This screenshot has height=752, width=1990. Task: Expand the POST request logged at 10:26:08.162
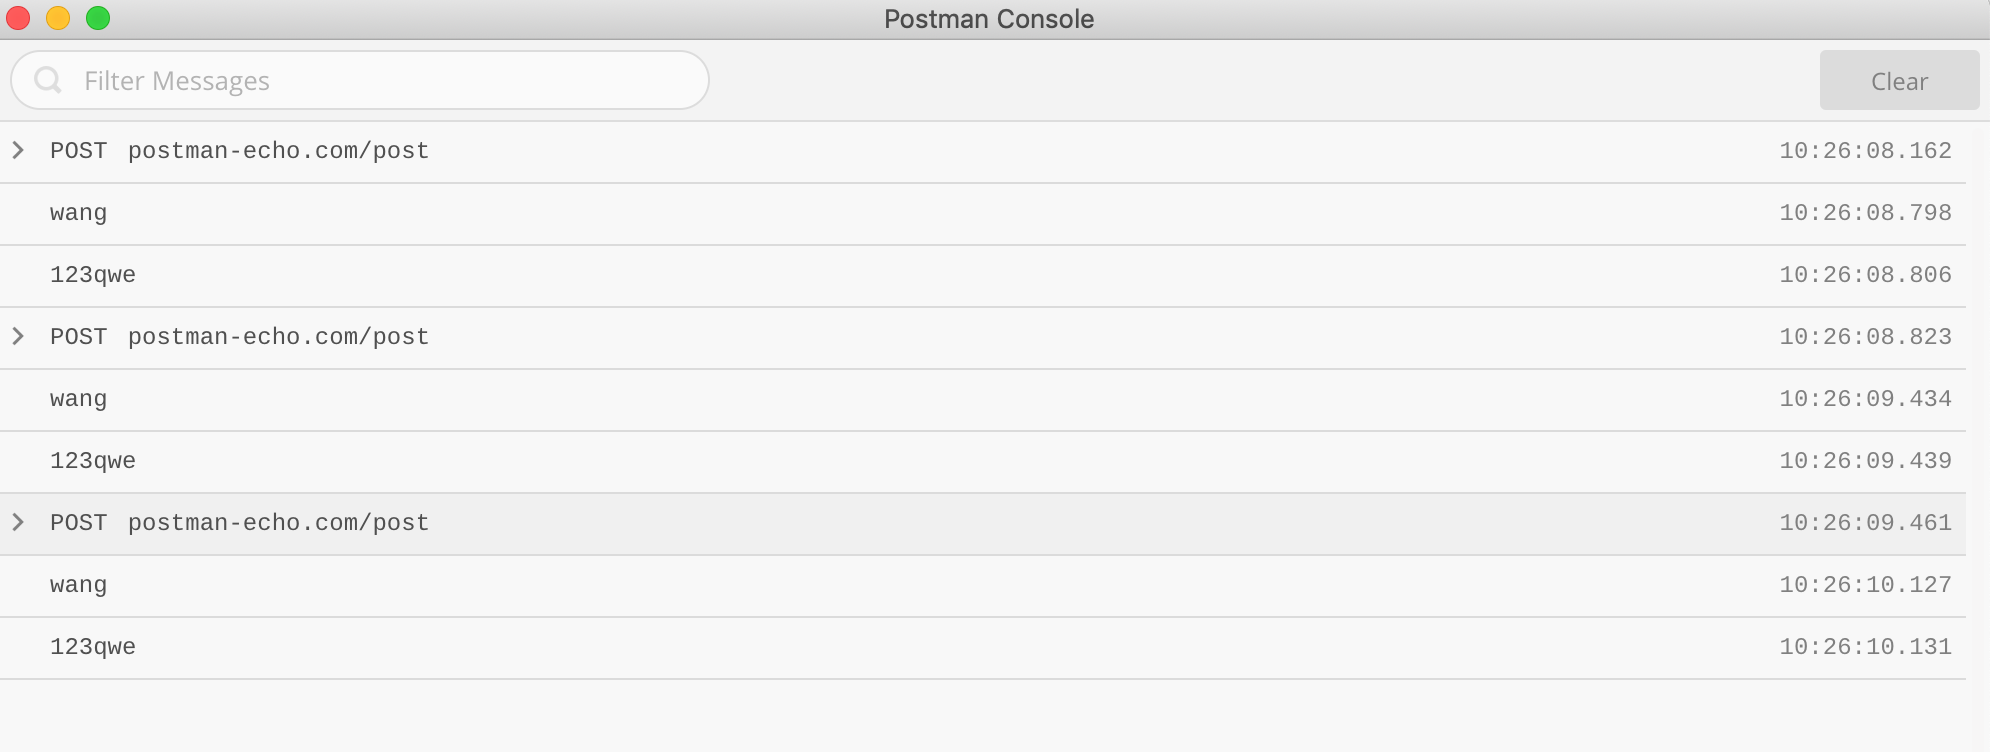coord(18,151)
